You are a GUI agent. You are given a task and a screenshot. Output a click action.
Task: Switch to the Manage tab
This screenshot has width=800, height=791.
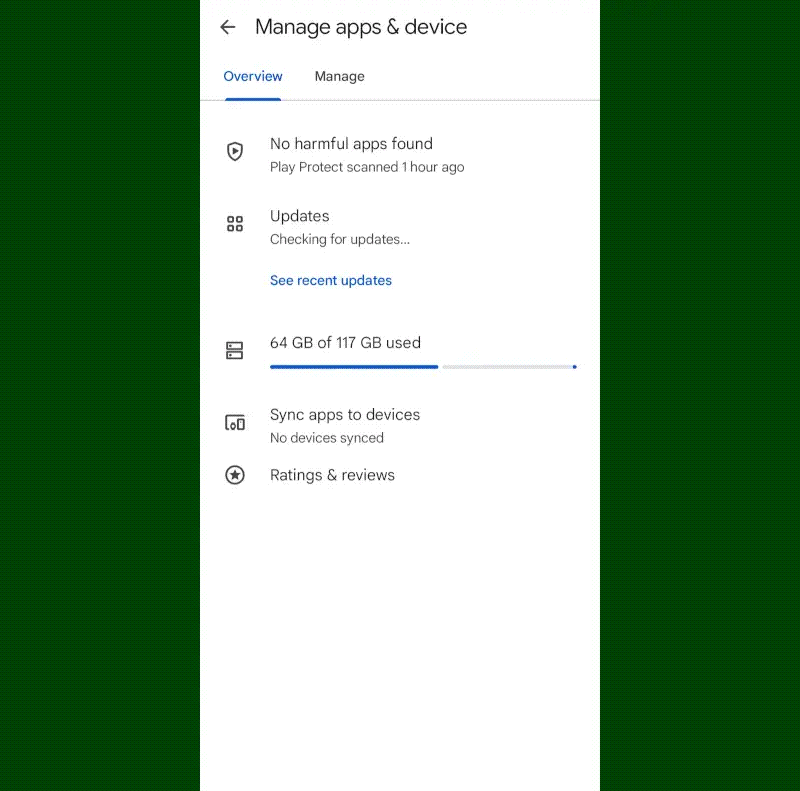(x=339, y=76)
